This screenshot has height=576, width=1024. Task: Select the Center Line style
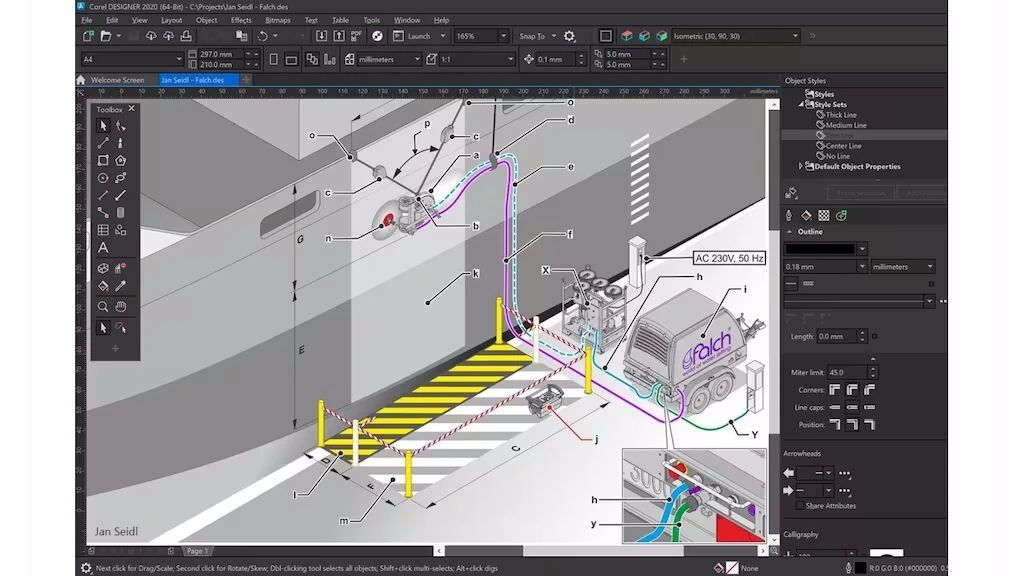point(843,146)
